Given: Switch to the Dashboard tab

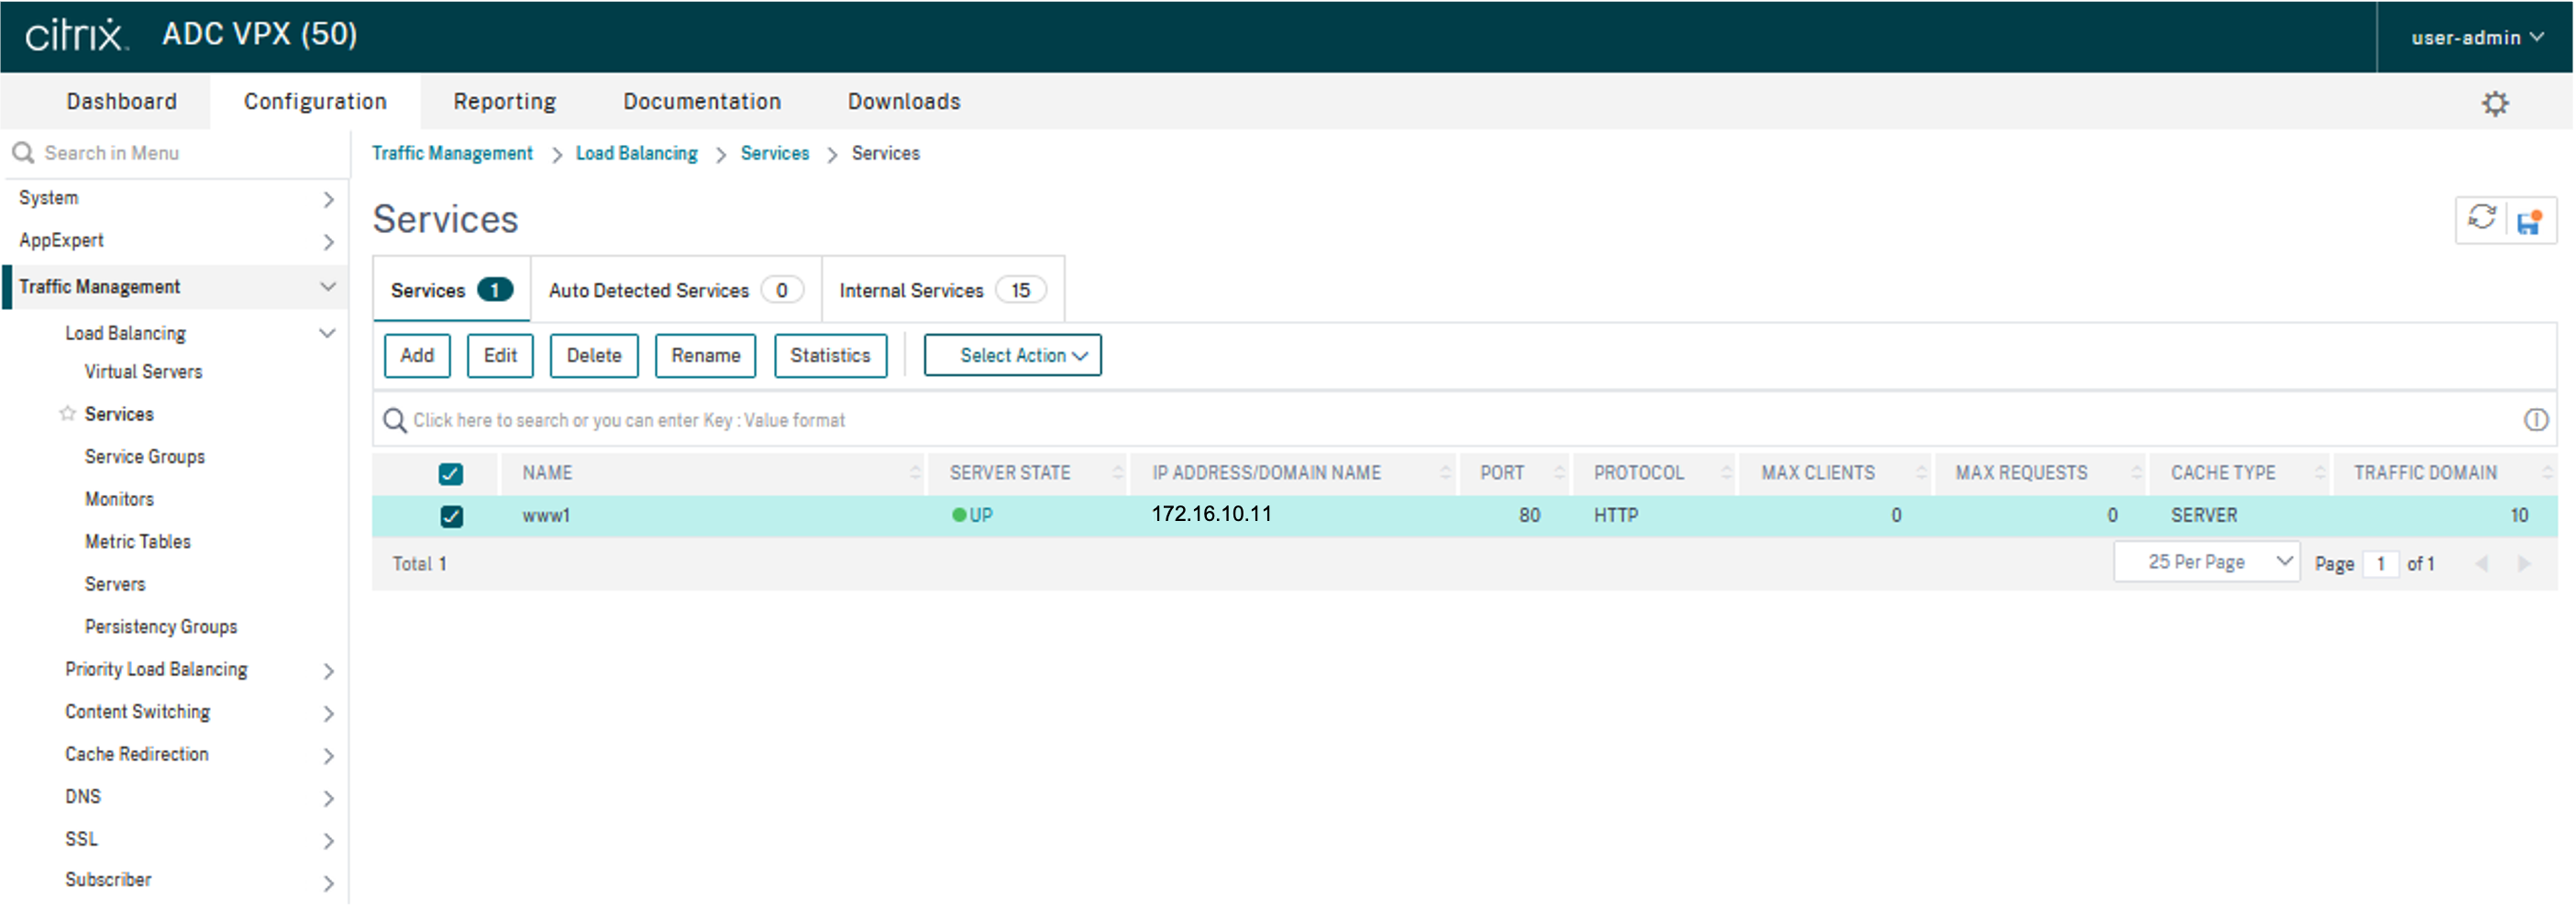Looking at the screenshot, I should coord(122,102).
